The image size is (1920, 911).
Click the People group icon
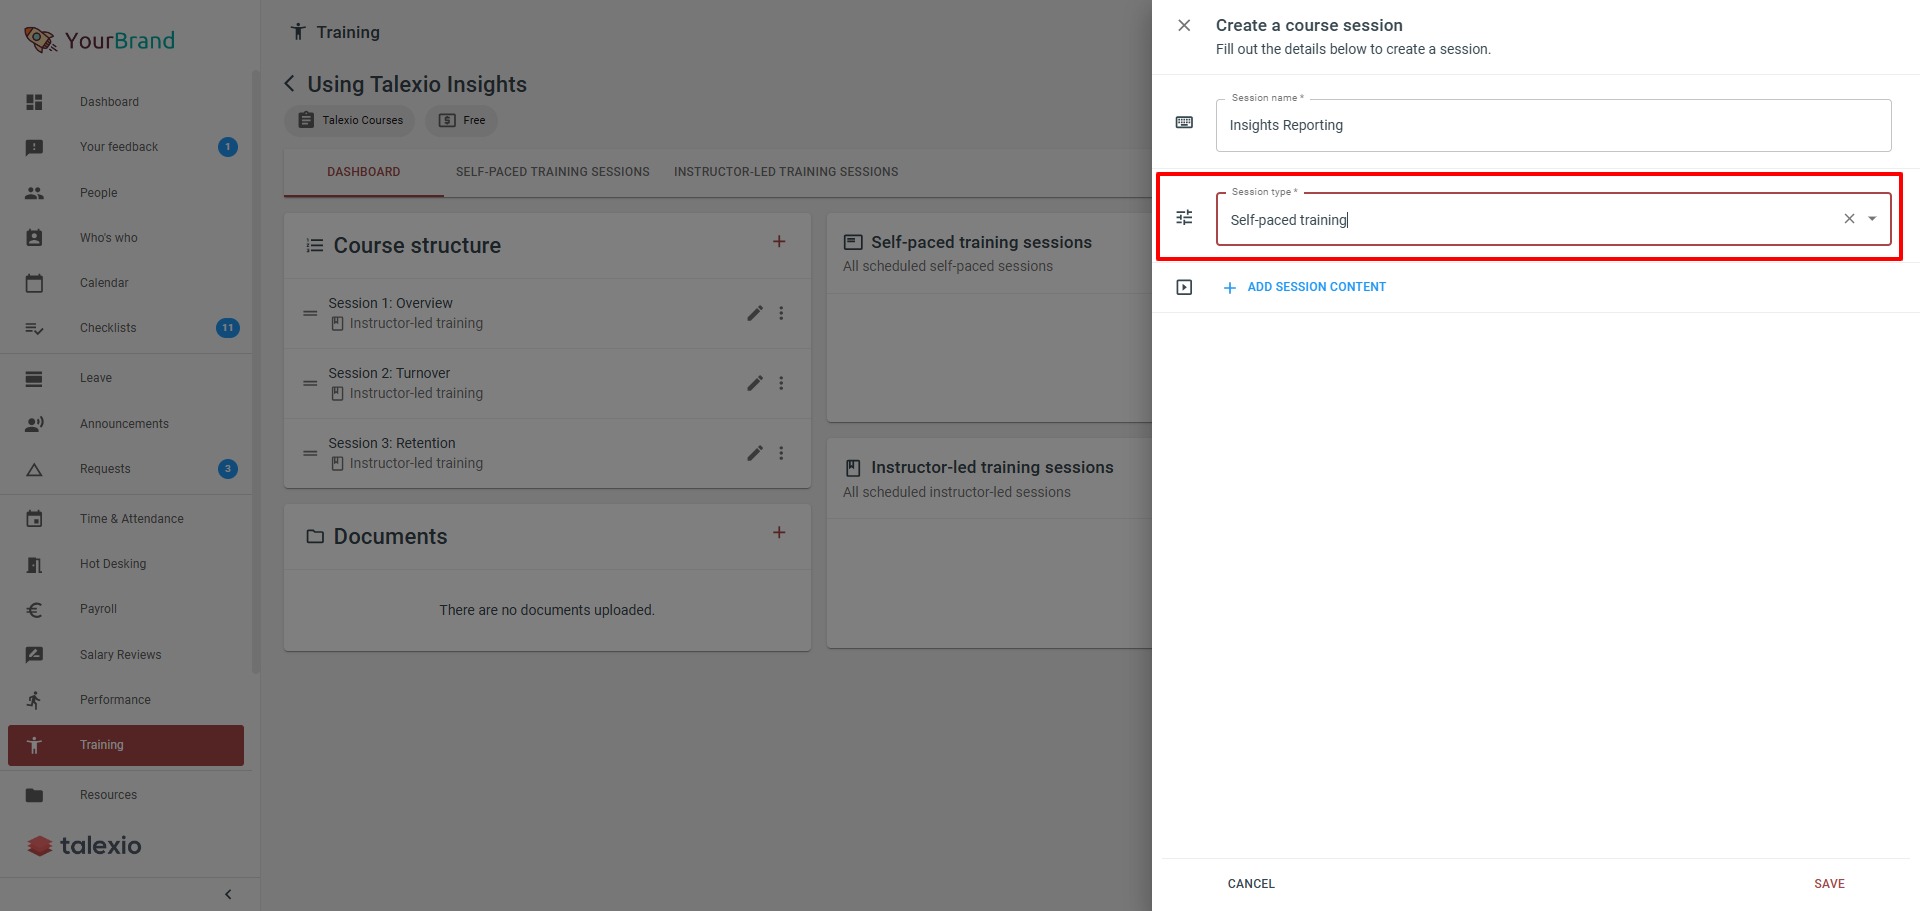[x=34, y=193]
